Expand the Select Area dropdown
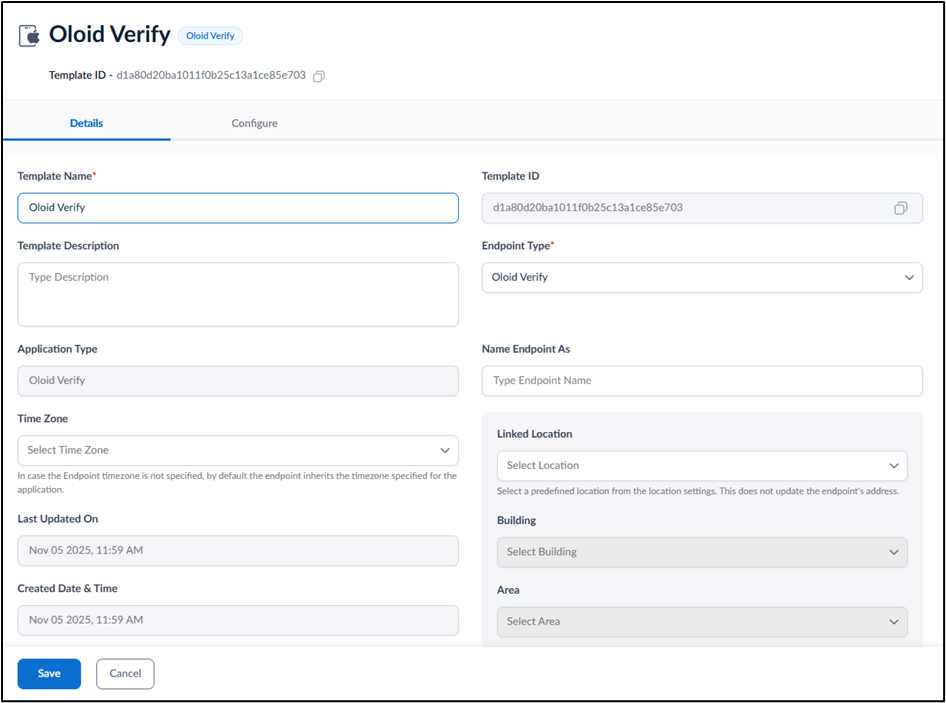 click(x=702, y=622)
